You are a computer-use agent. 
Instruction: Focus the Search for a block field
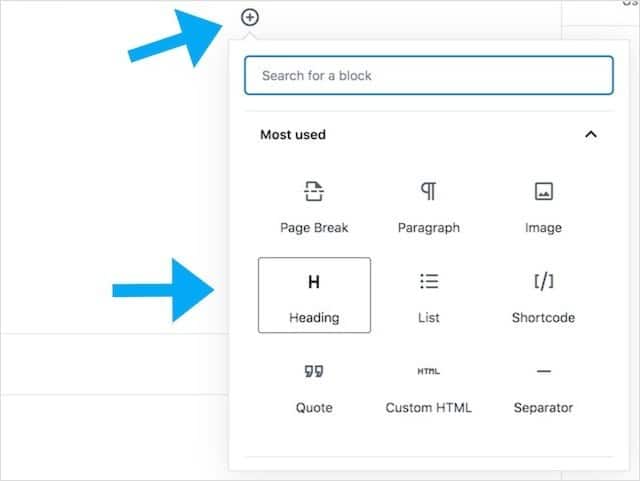(428, 75)
